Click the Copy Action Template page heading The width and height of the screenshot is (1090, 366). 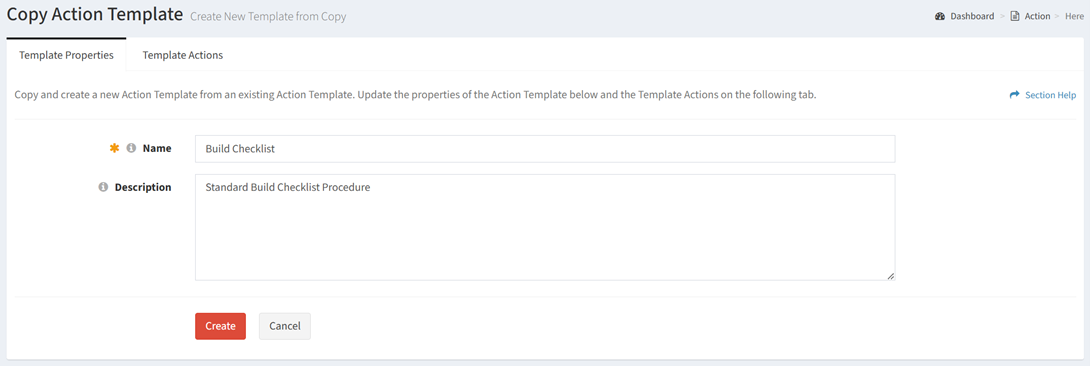(95, 15)
